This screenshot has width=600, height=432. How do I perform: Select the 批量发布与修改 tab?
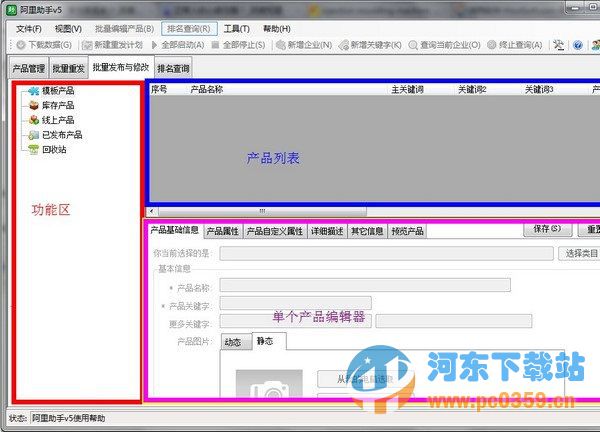[121, 67]
